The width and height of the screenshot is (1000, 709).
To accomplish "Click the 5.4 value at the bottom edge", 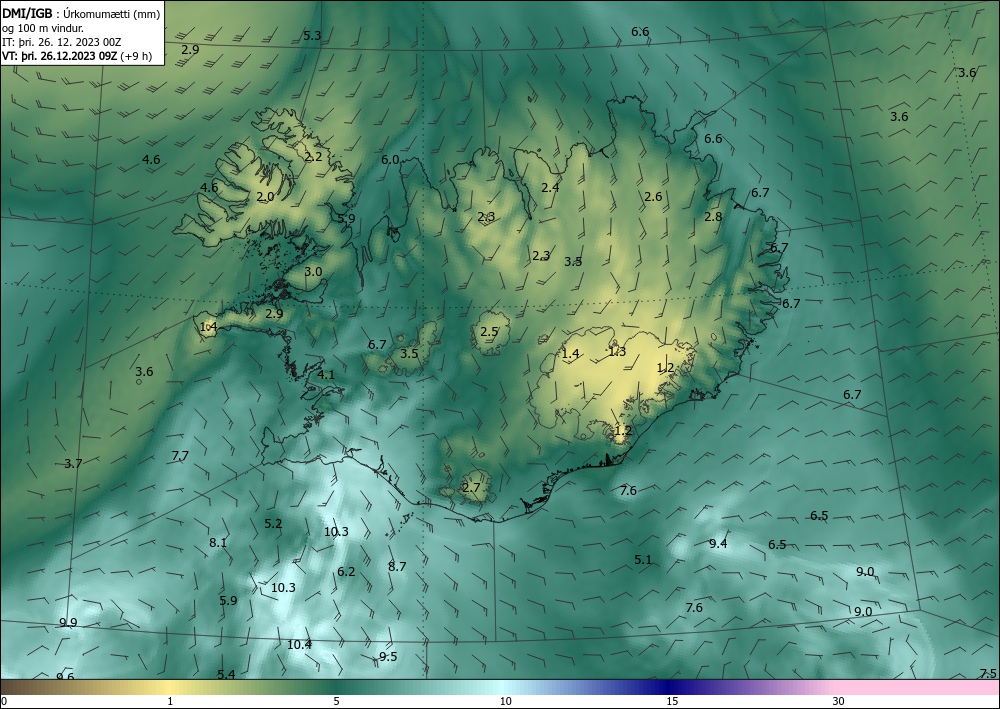I will 226,674.
